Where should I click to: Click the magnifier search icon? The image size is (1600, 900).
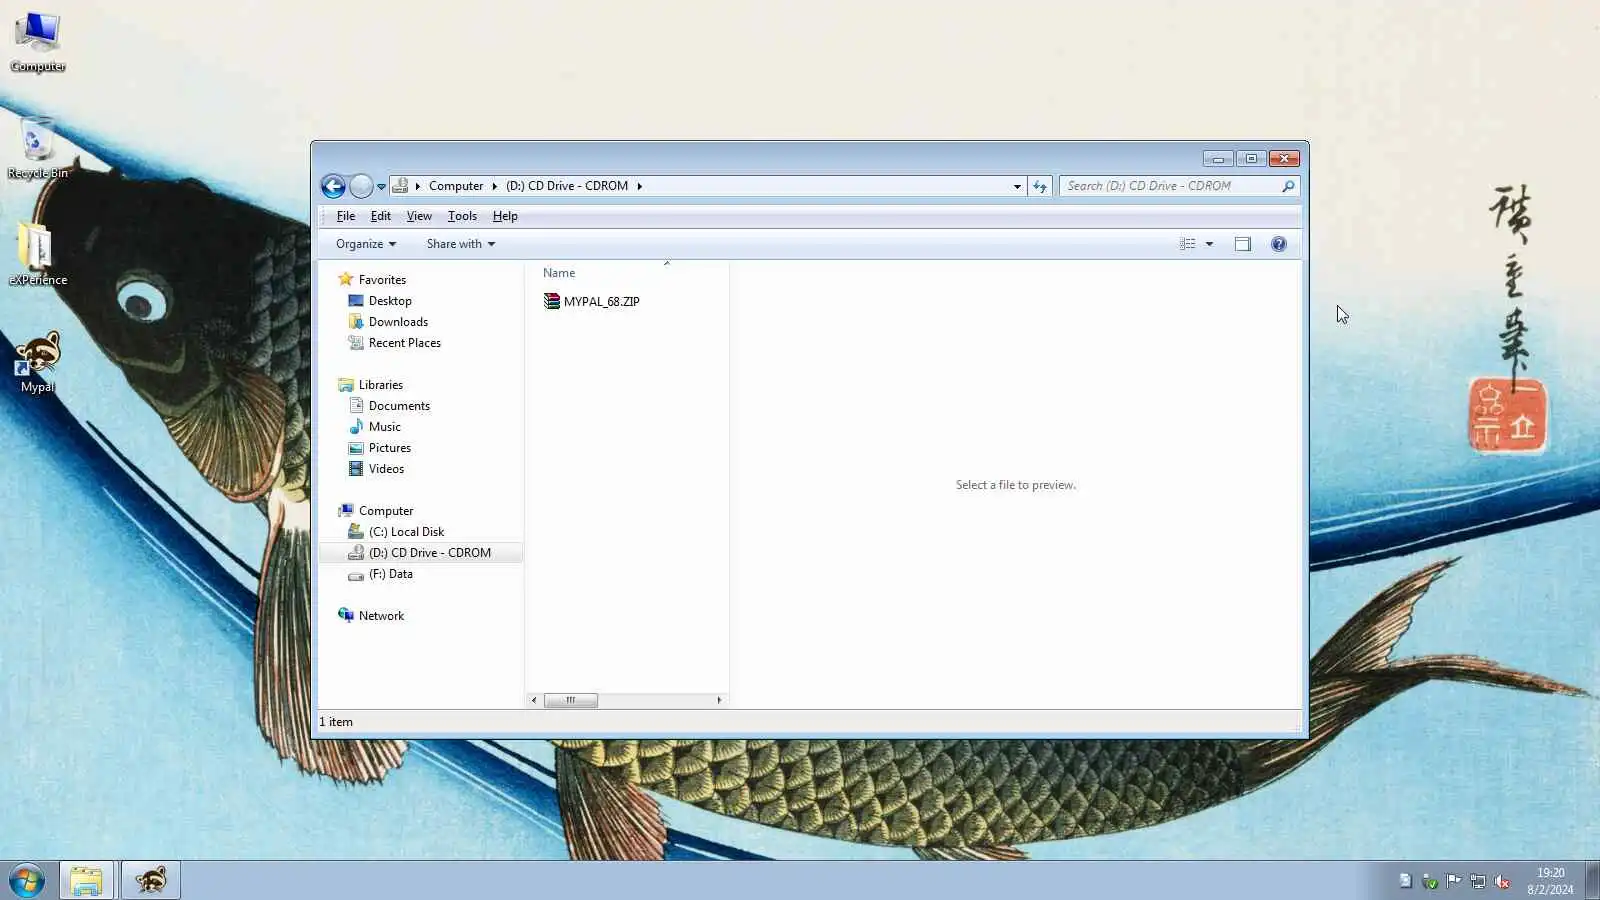click(x=1288, y=186)
